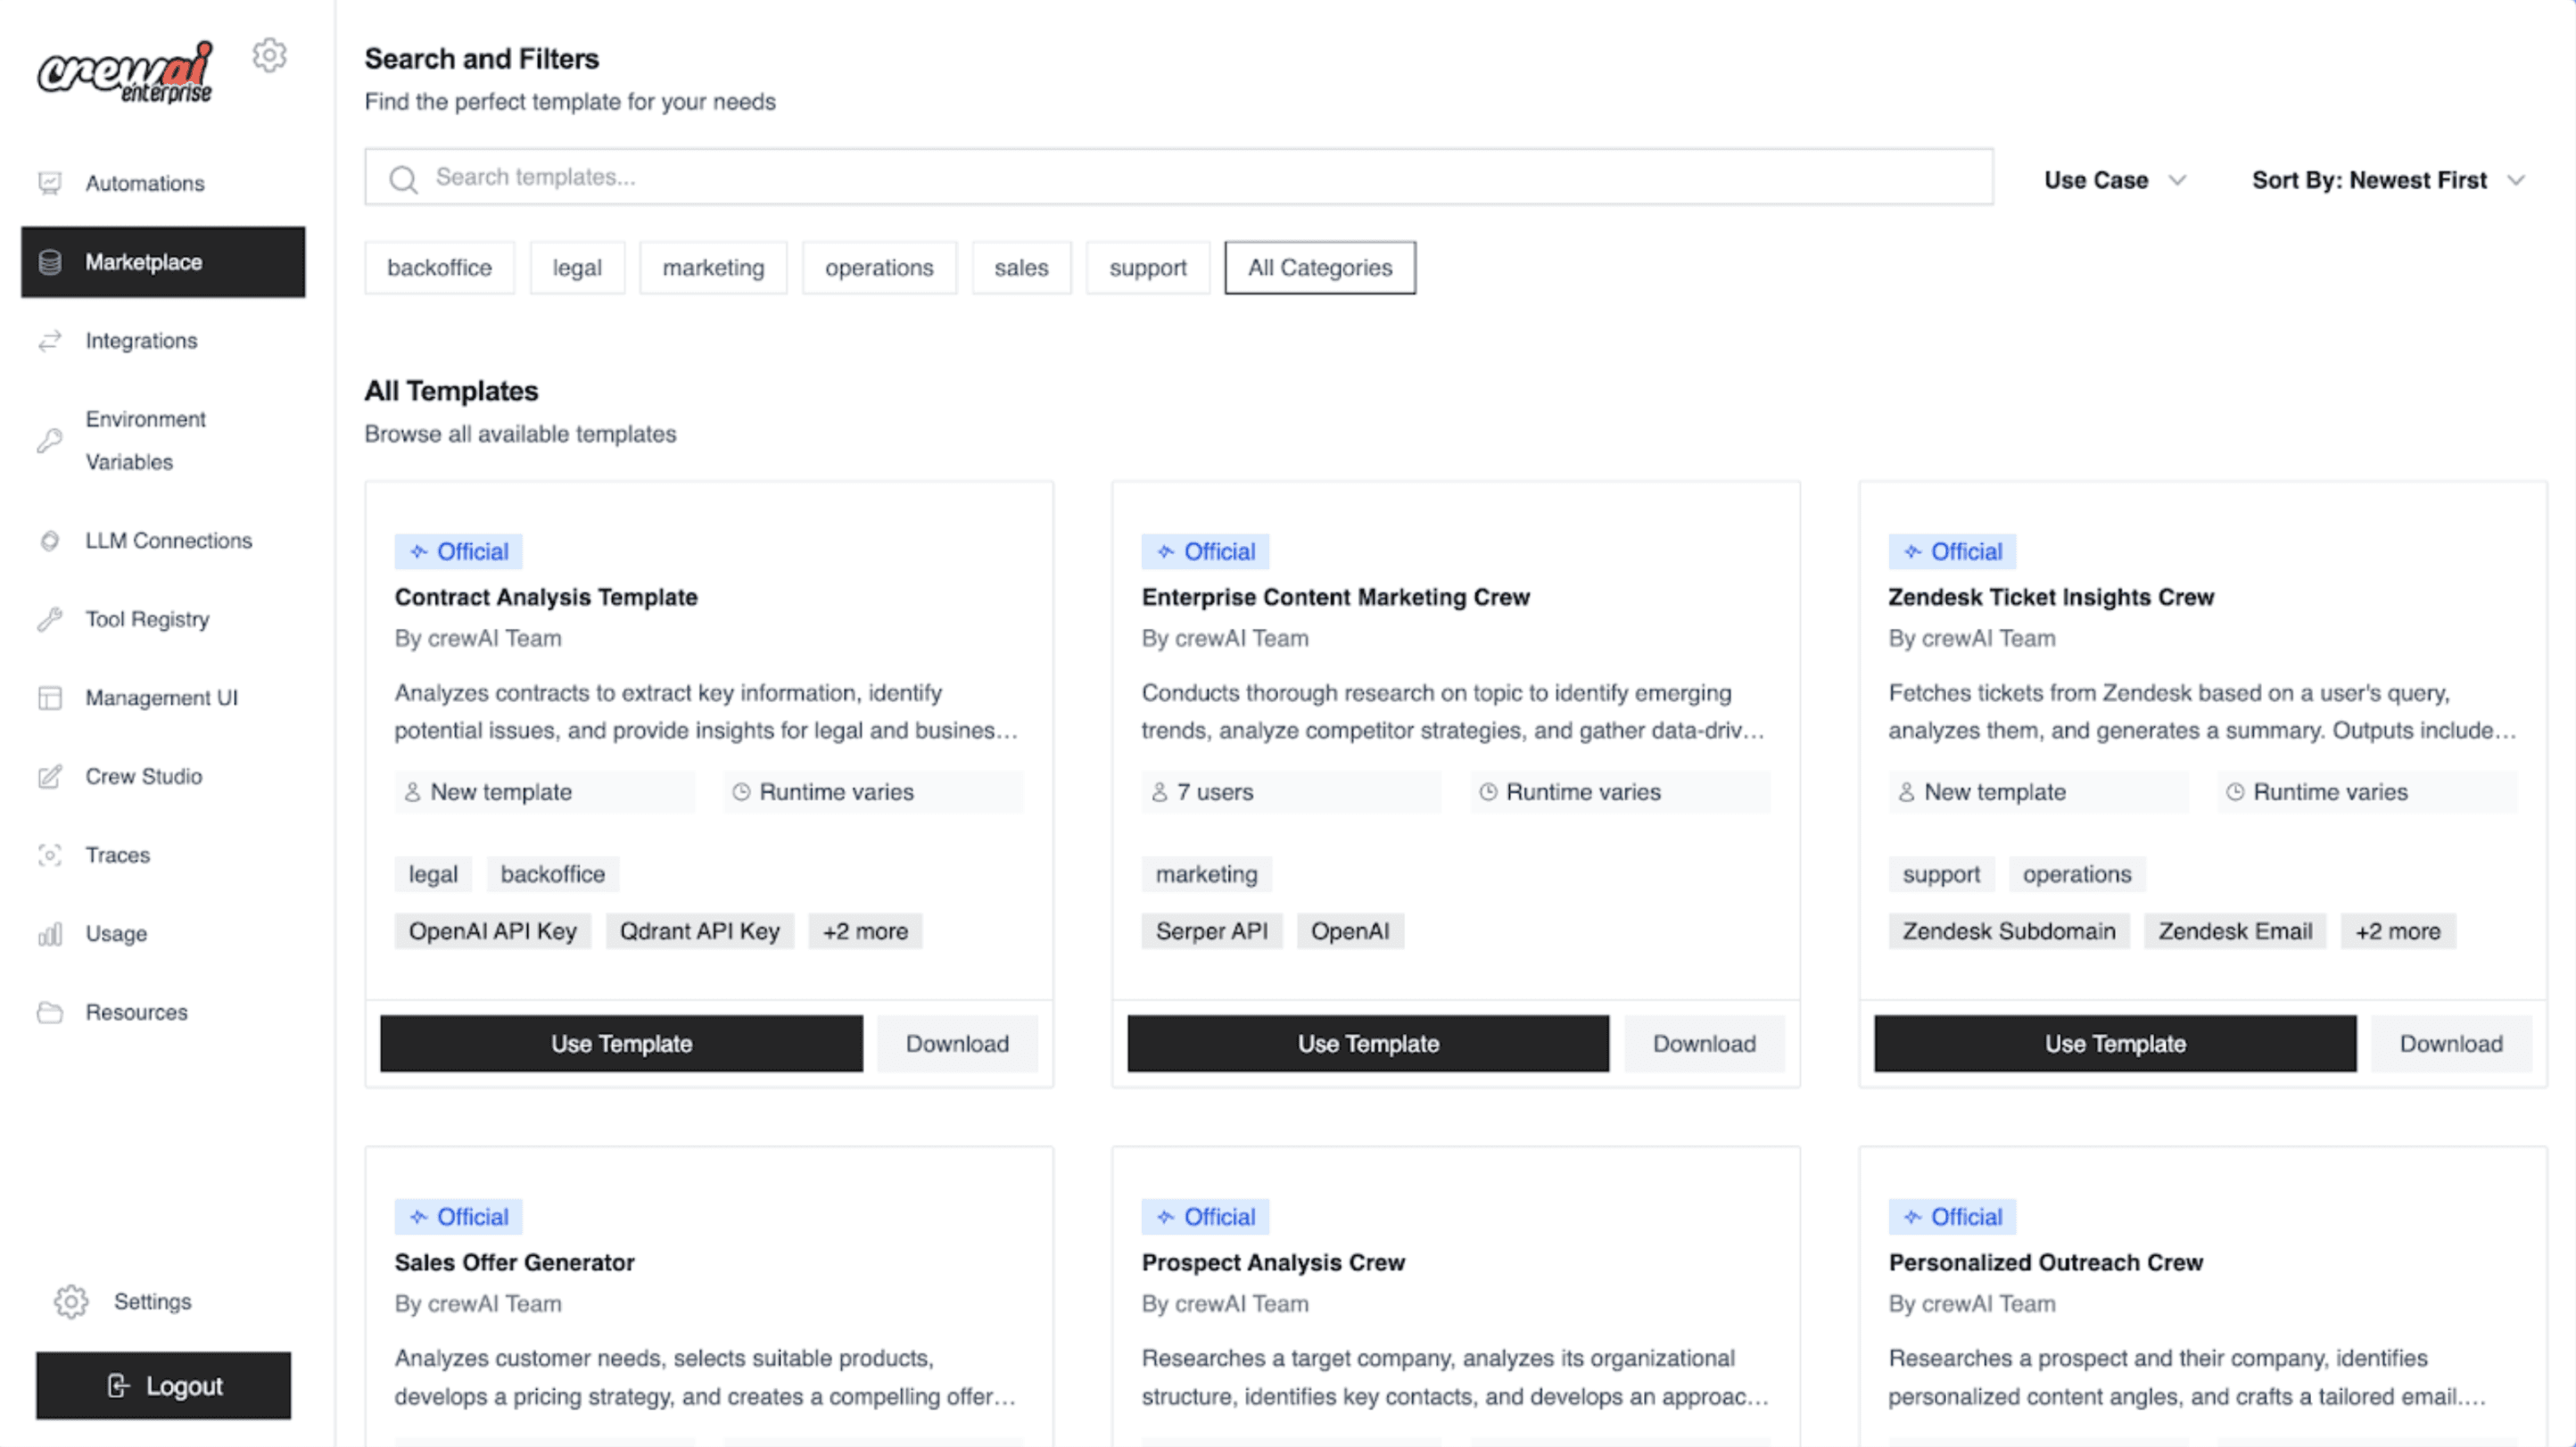Open Crew Studio pencil icon
2576x1447 pixels.
[50, 777]
